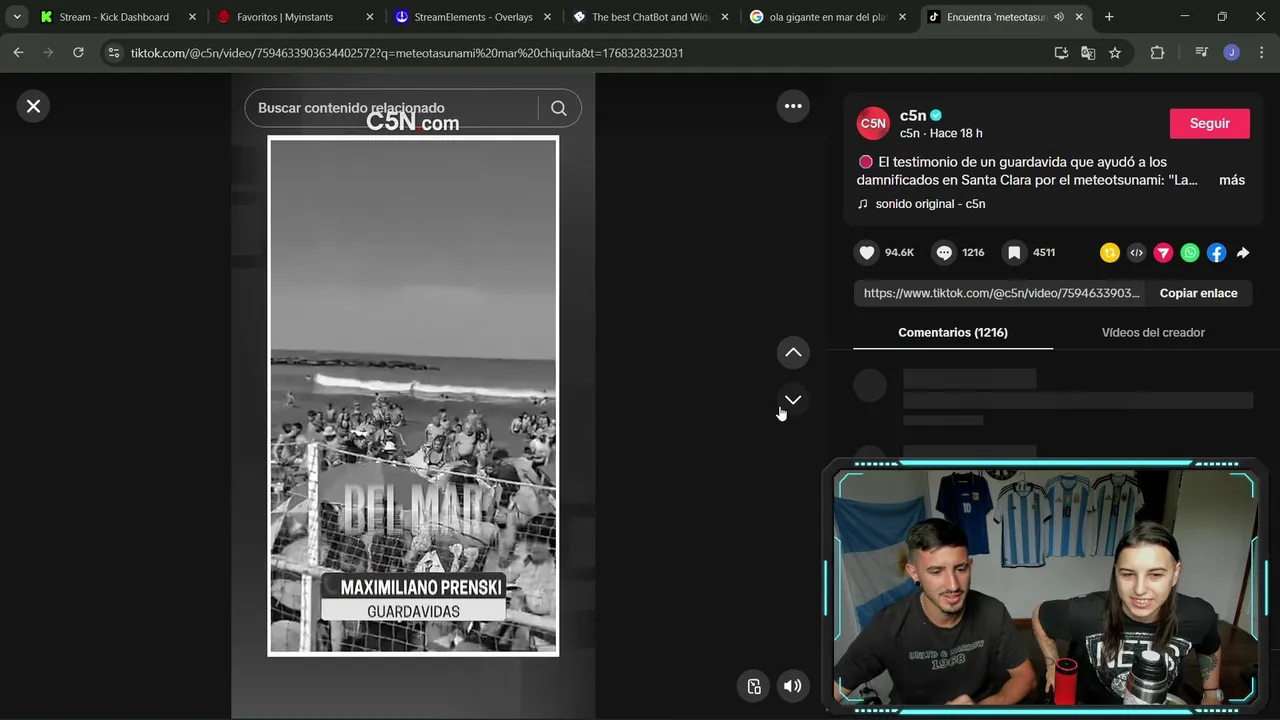The height and width of the screenshot is (720, 1280).
Task: Close the Myinstants browser tab
Action: (x=370, y=17)
